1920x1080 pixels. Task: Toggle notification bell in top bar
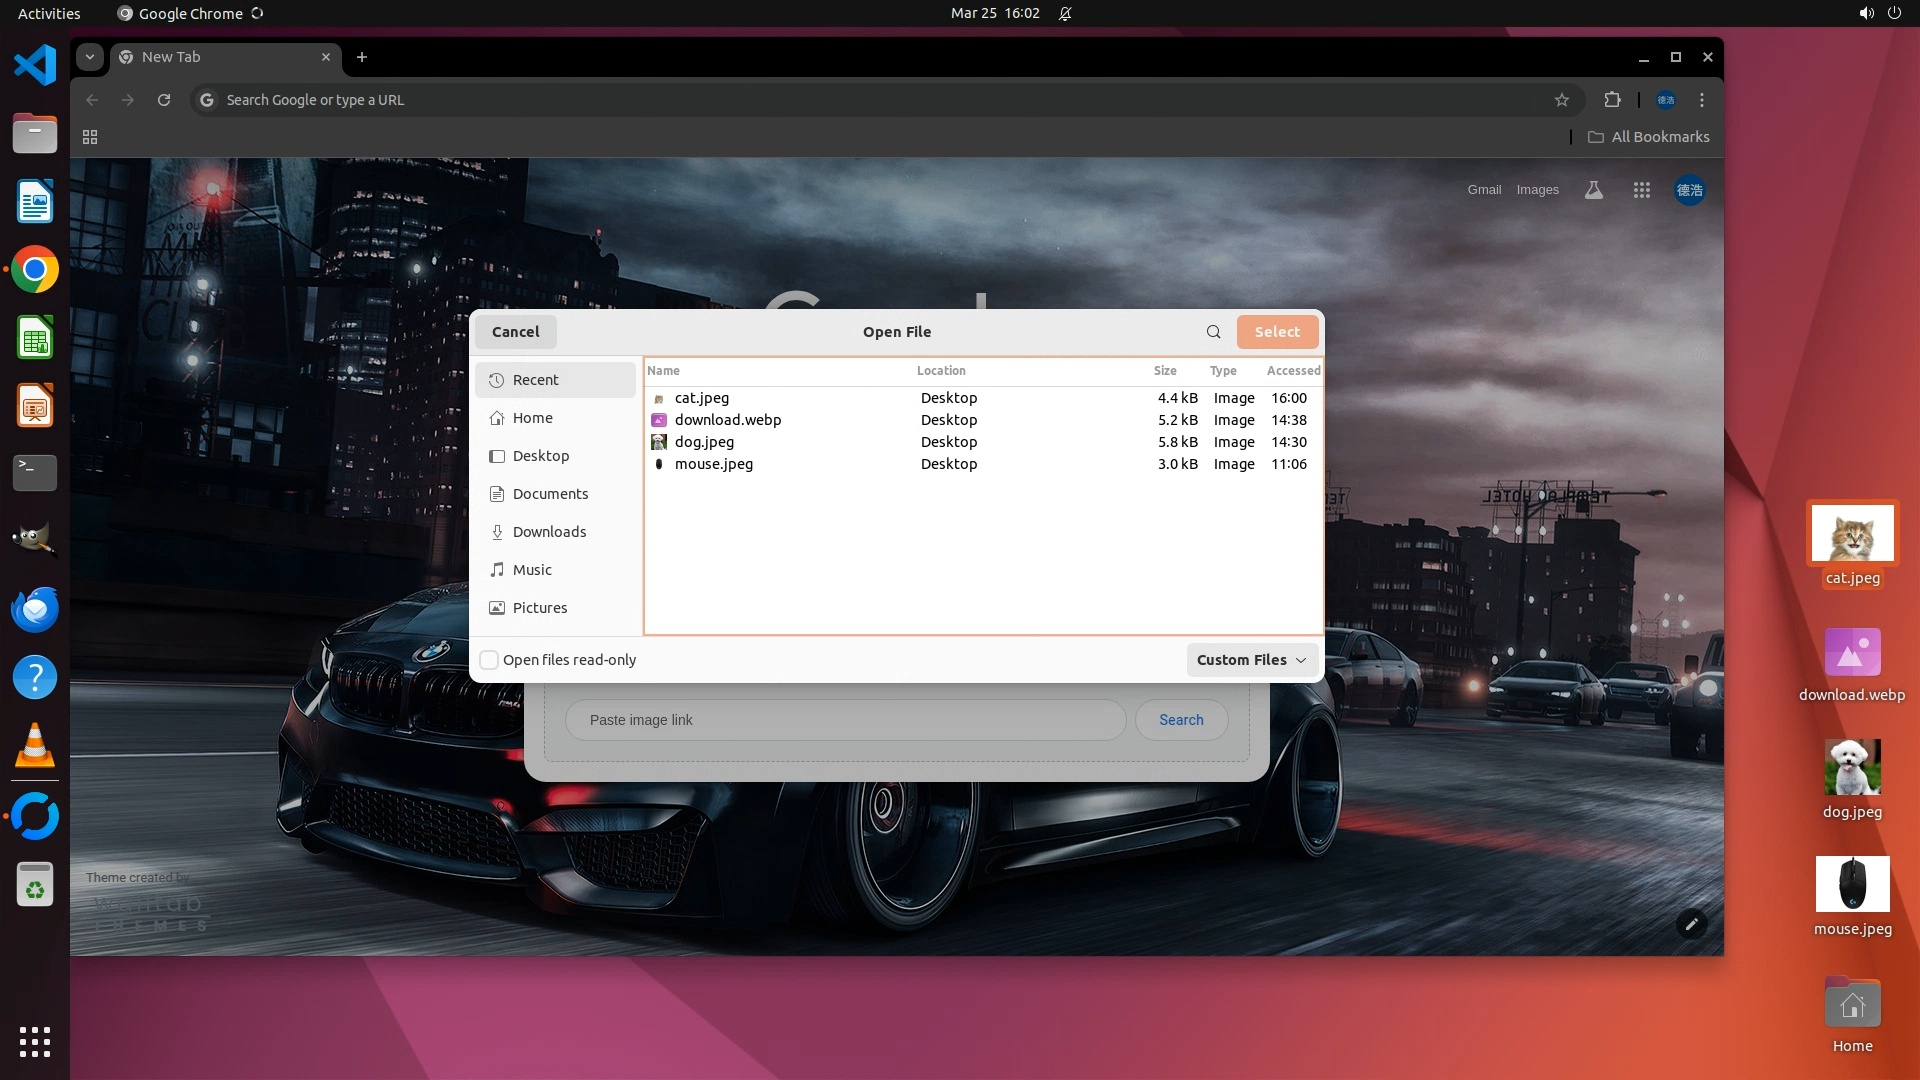pos(1065,14)
